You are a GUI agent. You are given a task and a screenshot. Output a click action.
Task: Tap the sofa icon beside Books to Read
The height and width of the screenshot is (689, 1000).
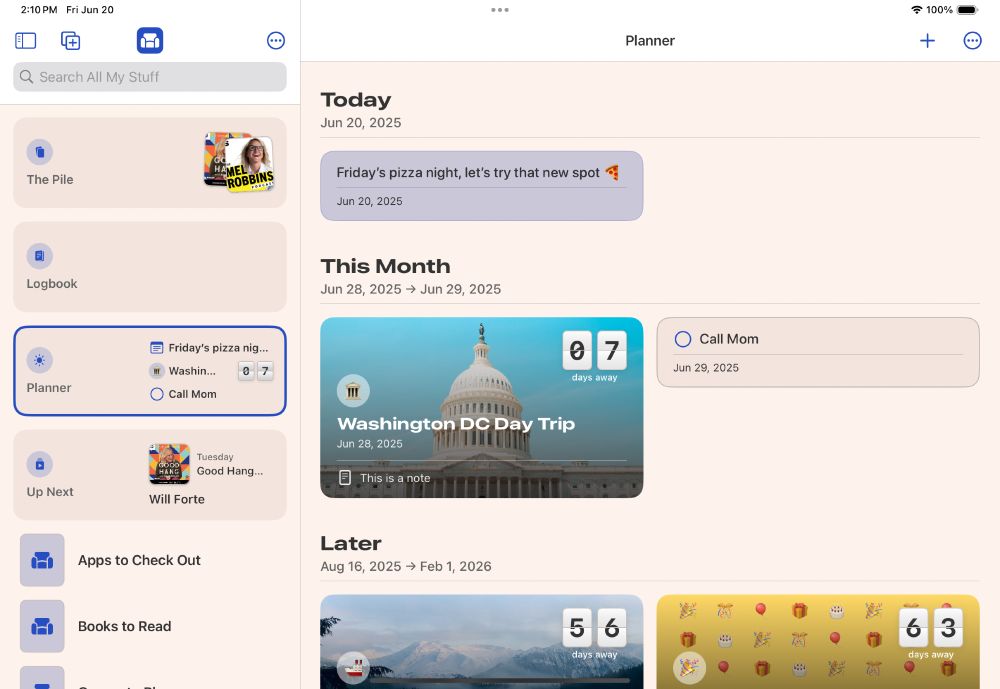click(x=42, y=626)
